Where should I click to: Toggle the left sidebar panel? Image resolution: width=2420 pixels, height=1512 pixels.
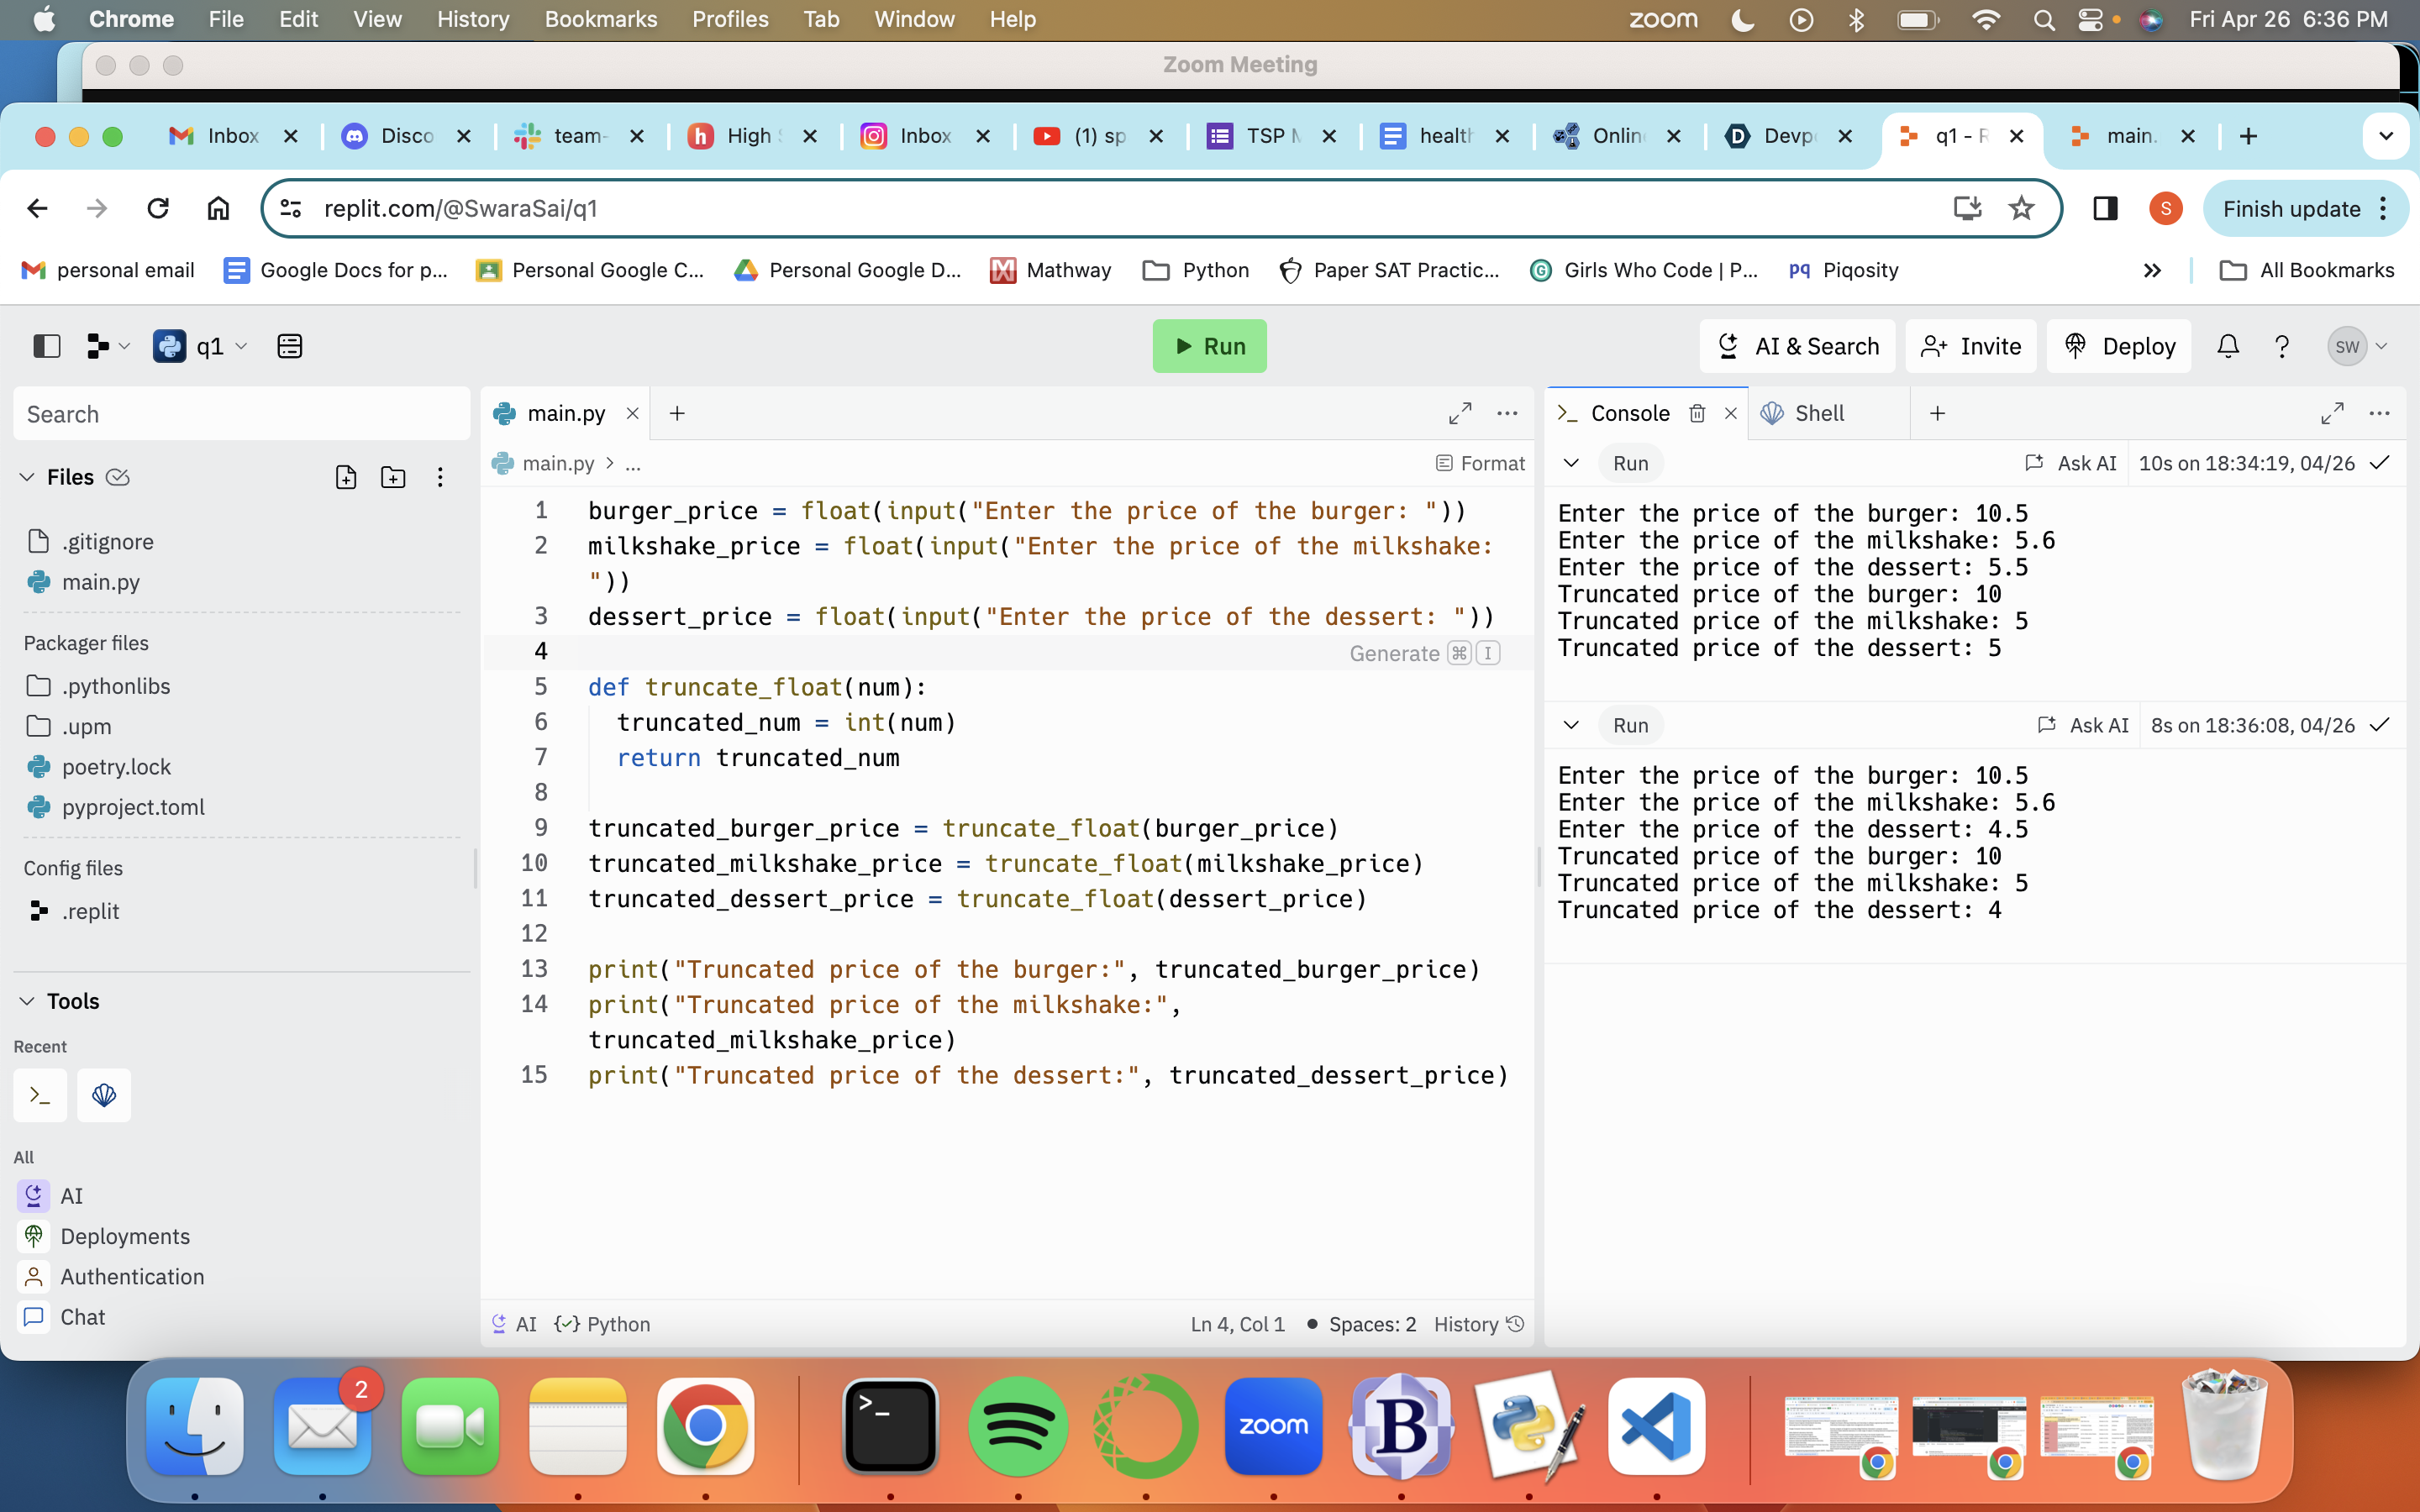(47, 346)
